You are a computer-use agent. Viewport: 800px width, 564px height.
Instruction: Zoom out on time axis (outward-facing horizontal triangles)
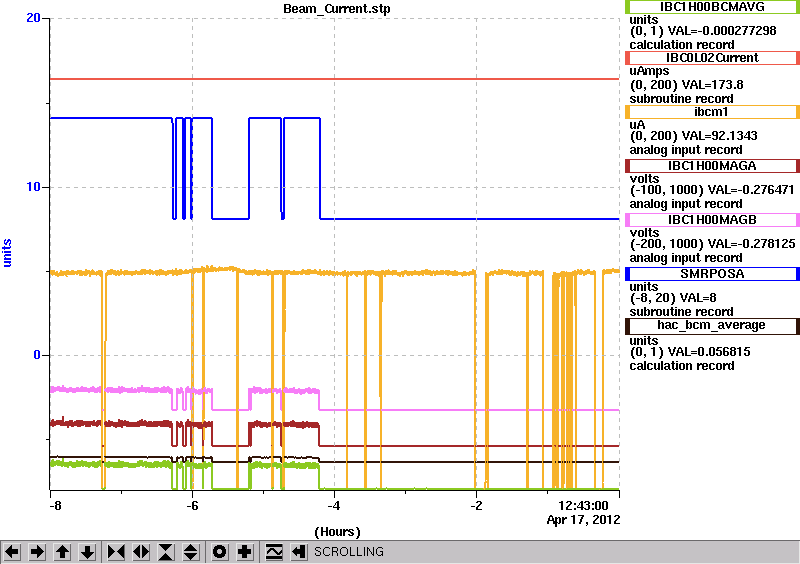point(141,552)
